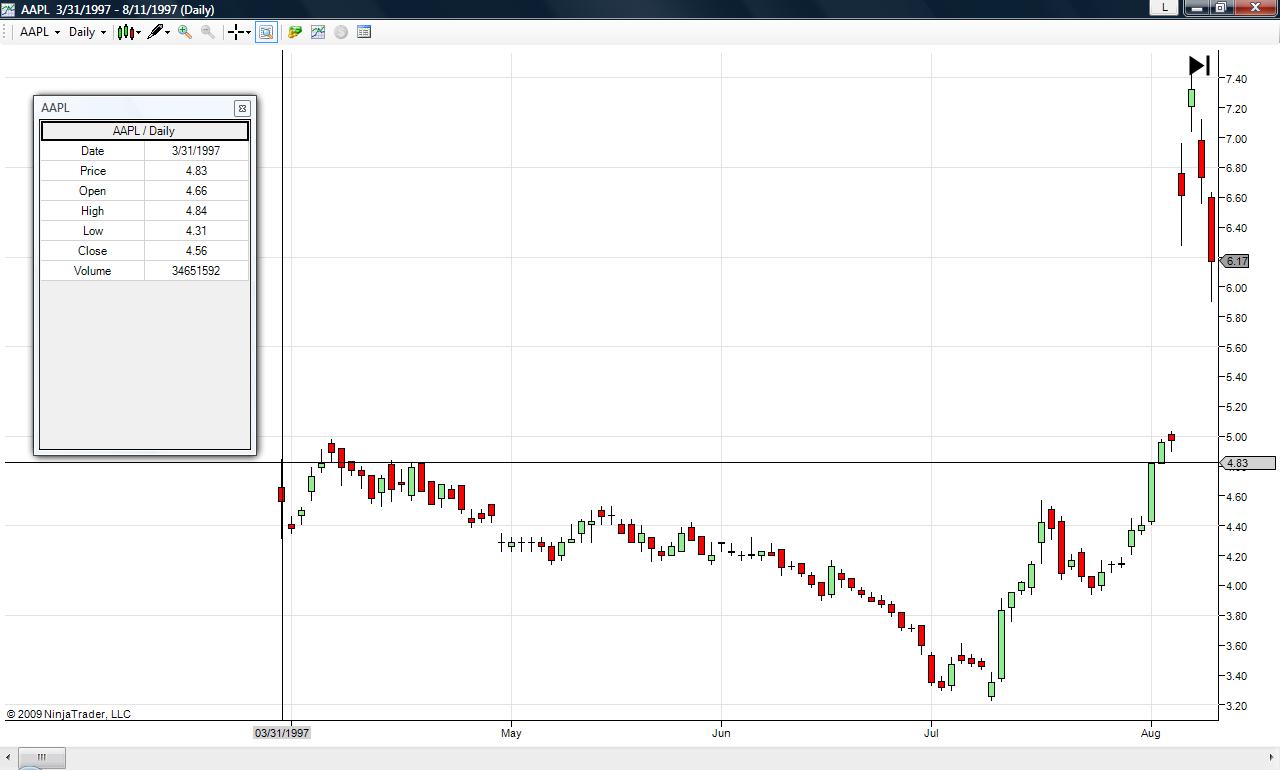Click the Jul label on time axis
This screenshot has width=1280, height=770.
pos(931,733)
